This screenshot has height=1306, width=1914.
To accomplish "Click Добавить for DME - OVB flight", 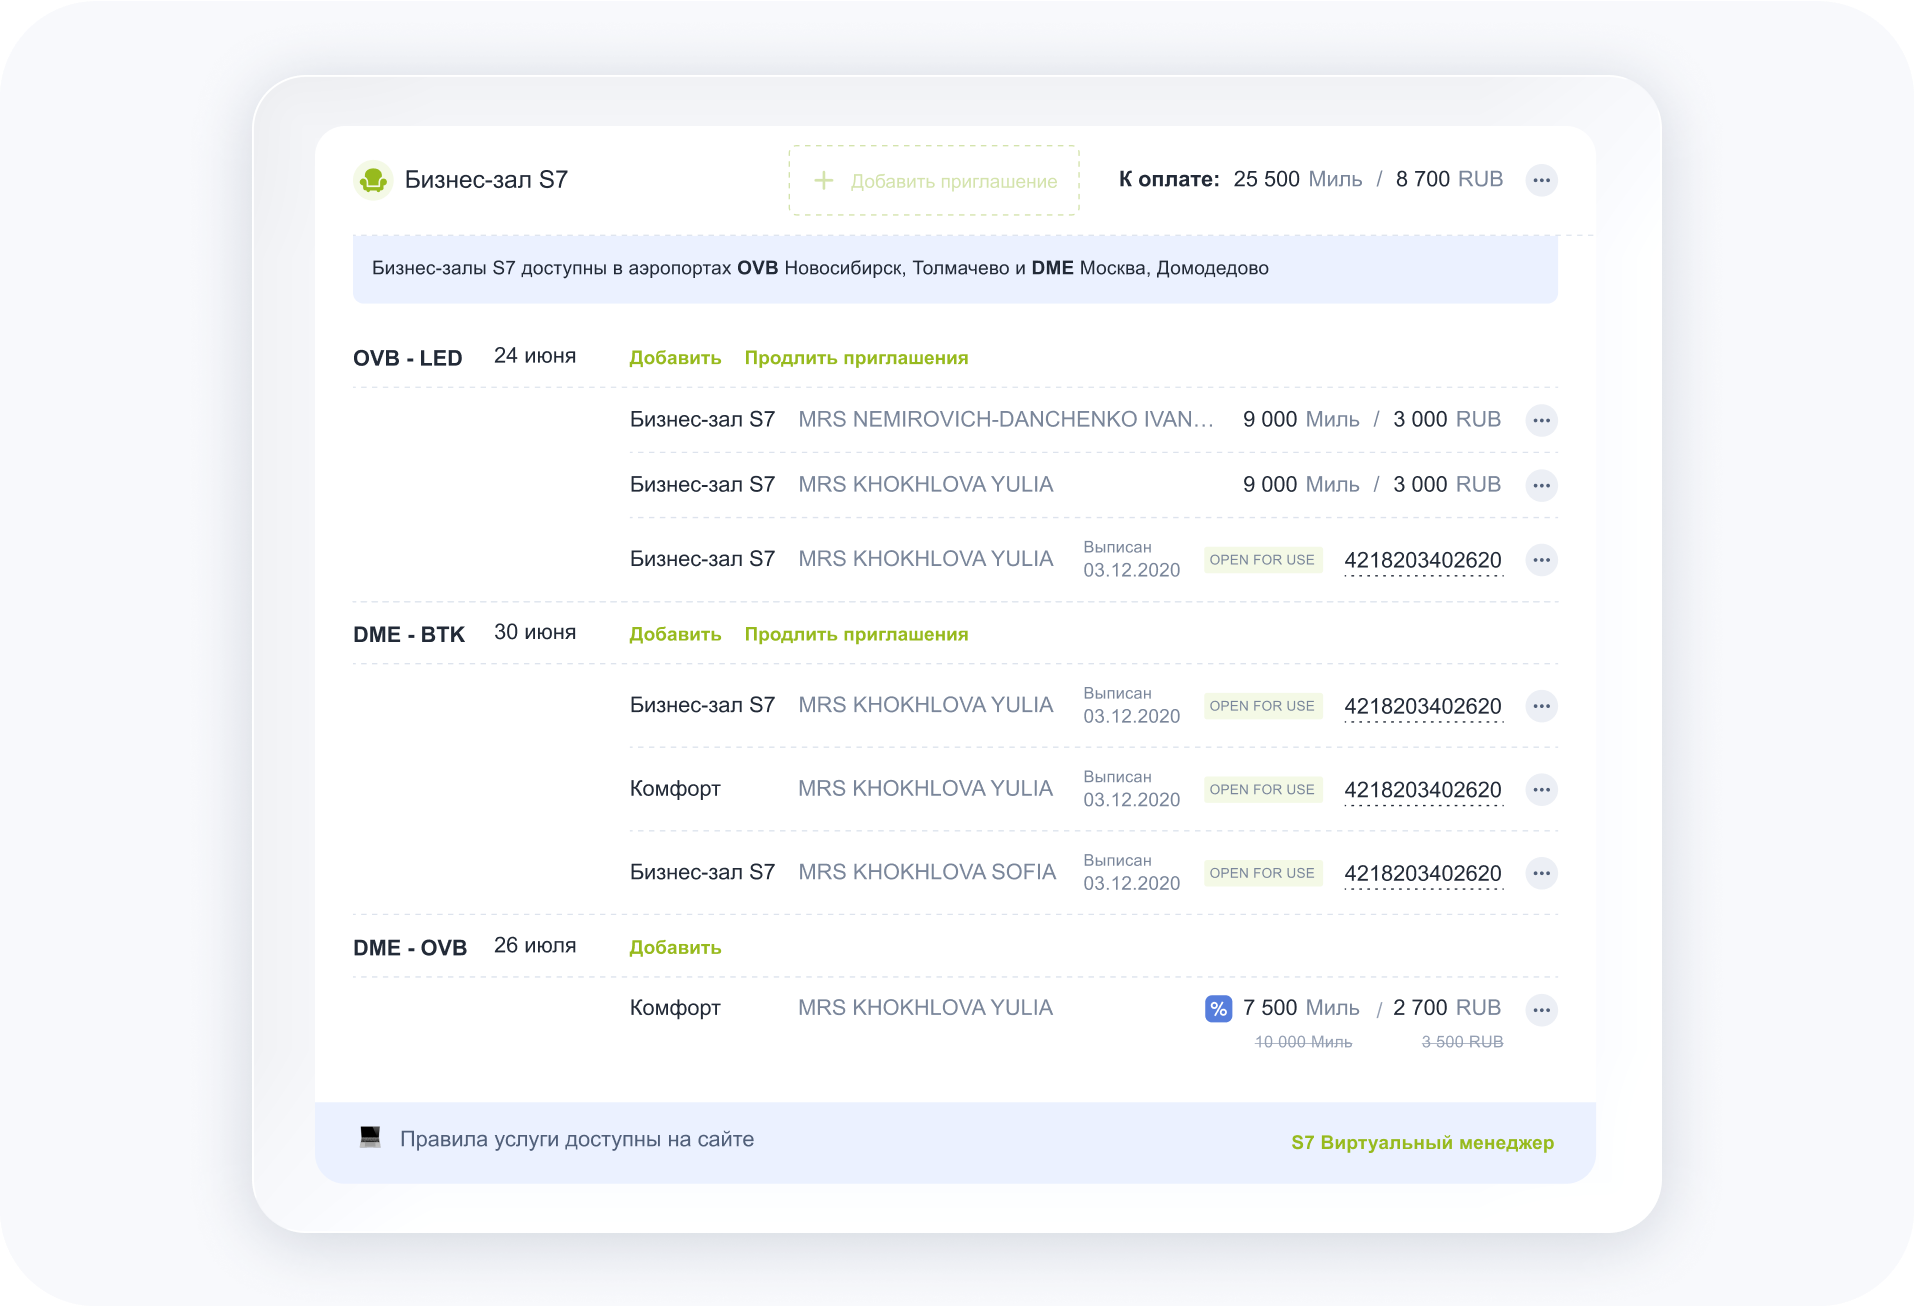I will click(675, 947).
